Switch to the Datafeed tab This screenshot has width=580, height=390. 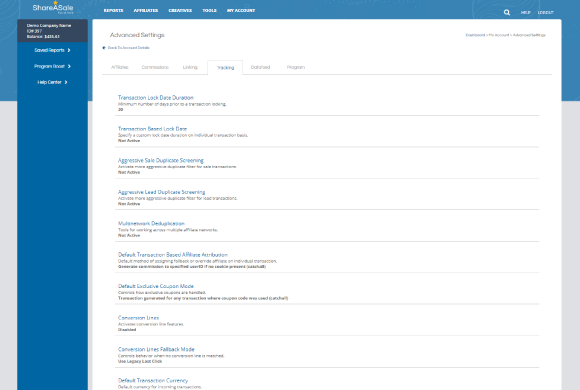coord(260,67)
